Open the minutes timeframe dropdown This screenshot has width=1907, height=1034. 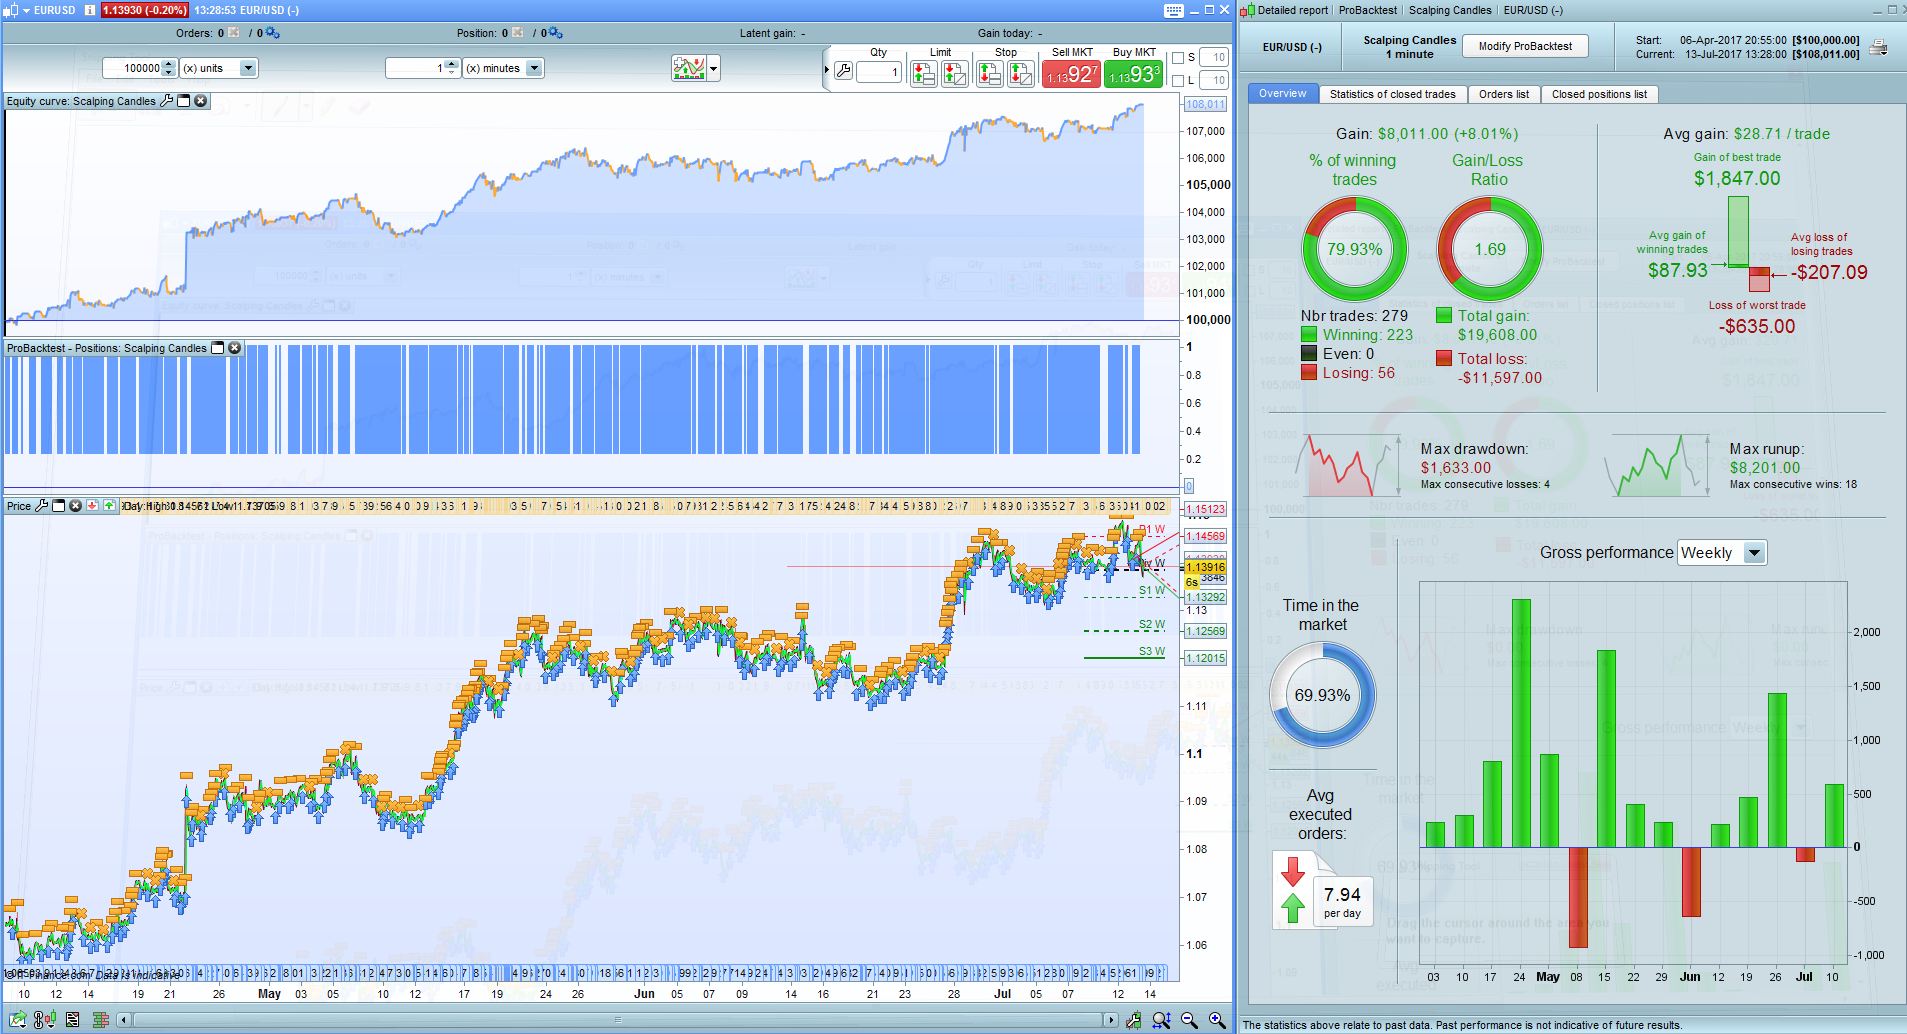[x=534, y=68]
